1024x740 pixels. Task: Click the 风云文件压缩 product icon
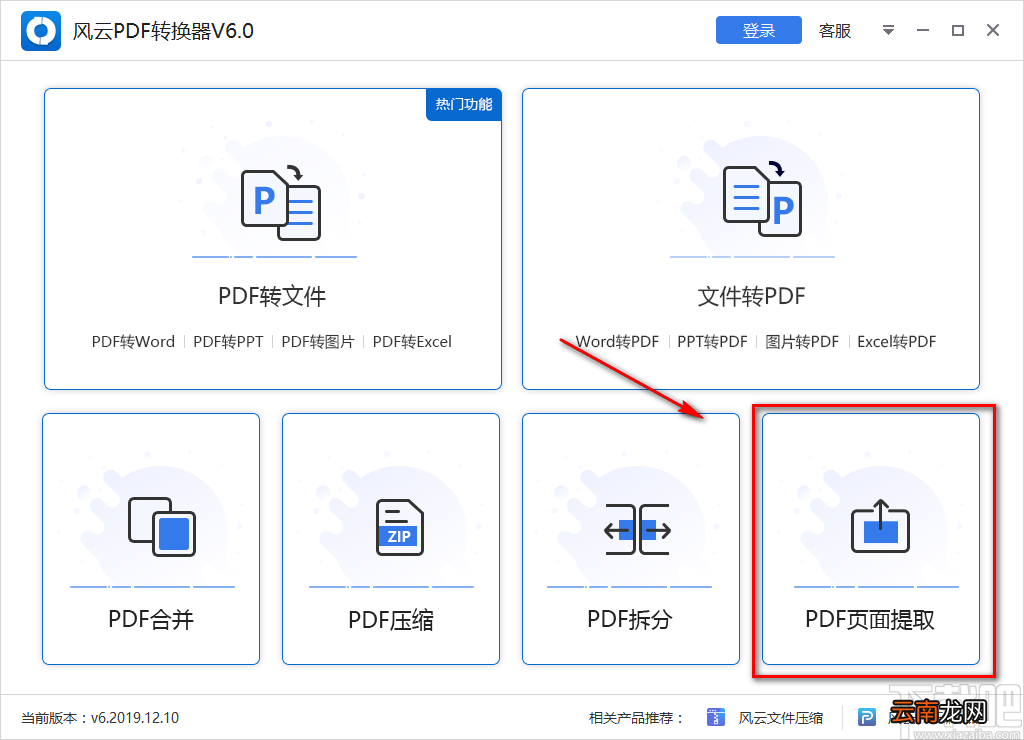coord(716,717)
